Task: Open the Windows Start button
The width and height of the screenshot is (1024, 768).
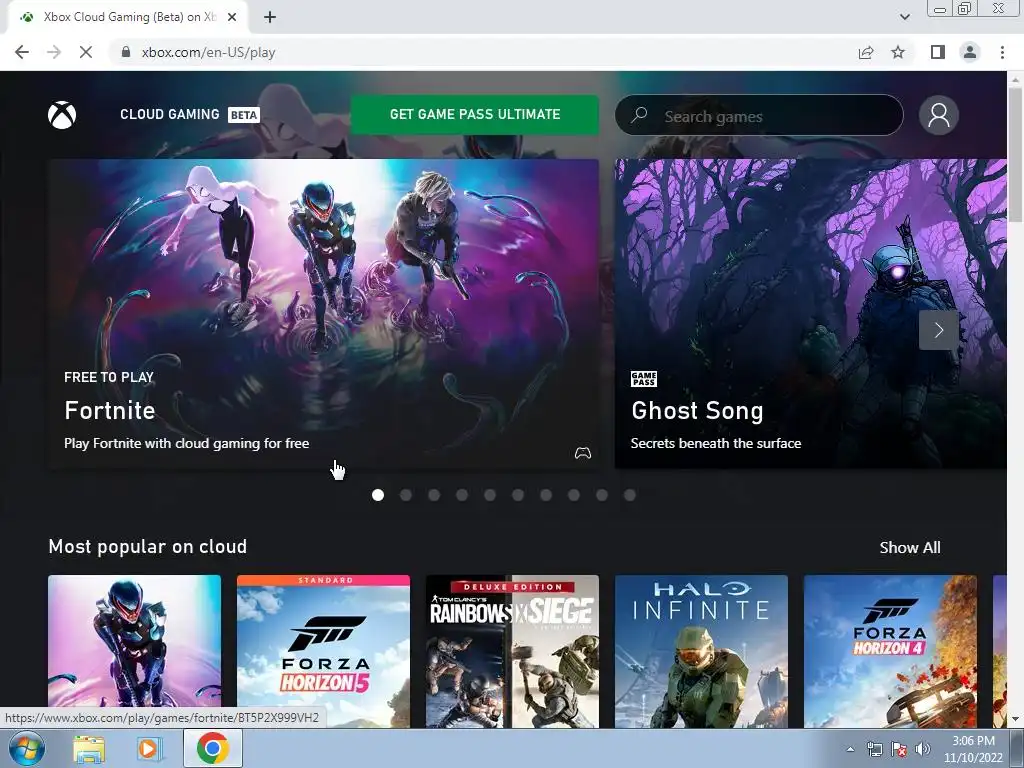Action: (x=27, y=748)
